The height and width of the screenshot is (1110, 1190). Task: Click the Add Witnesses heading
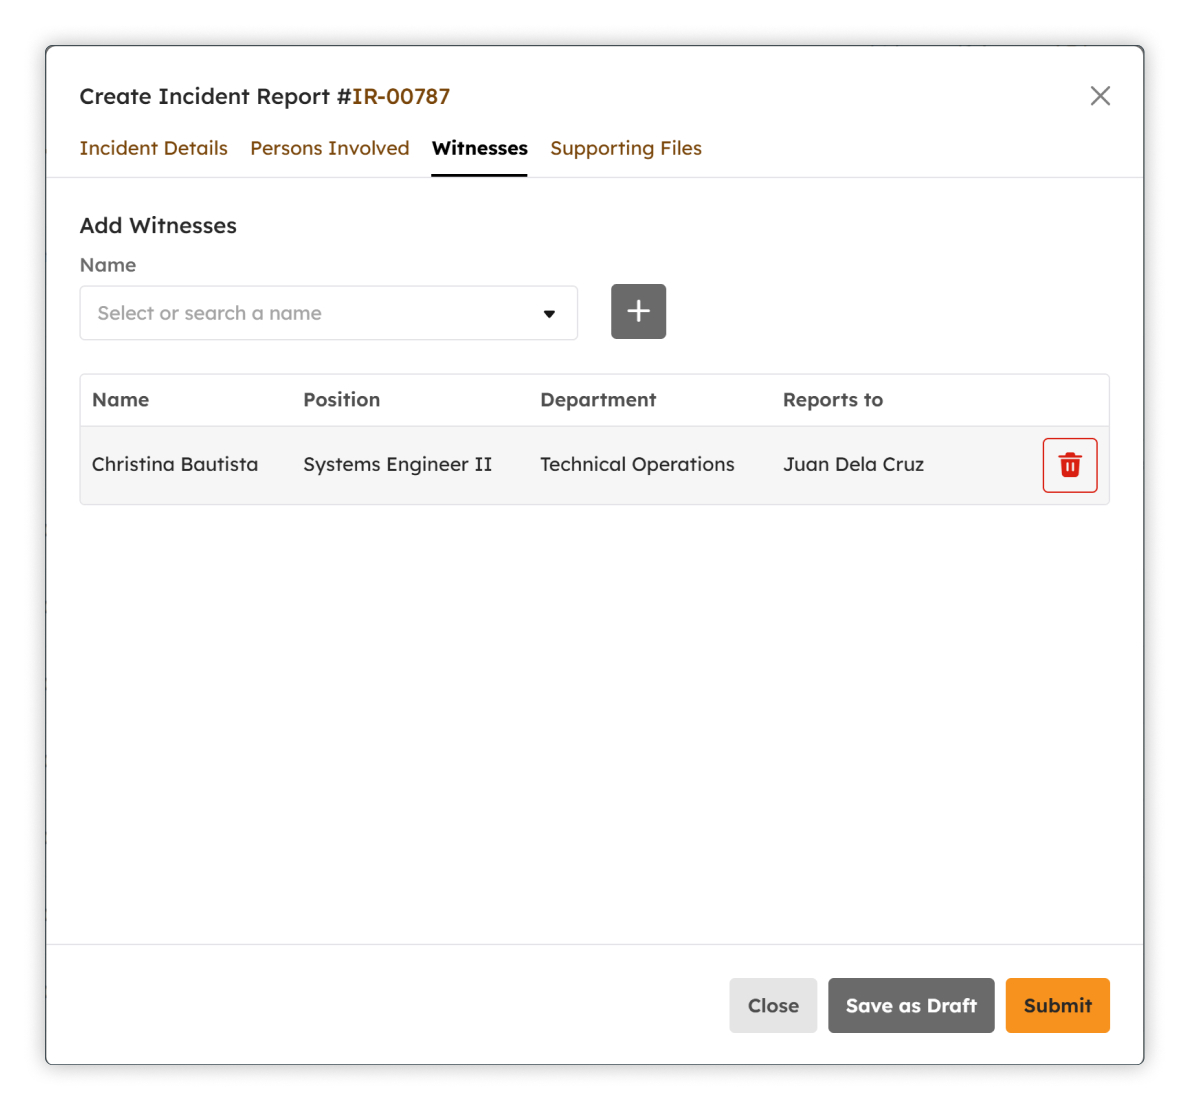pos(158,225)
